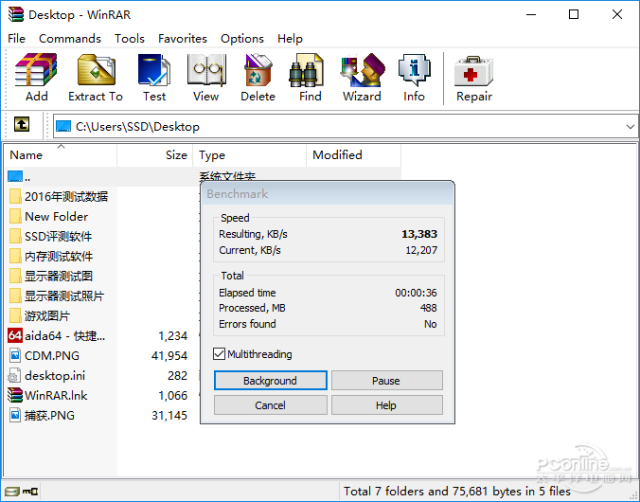Pause the benchmark

[387, 380]
